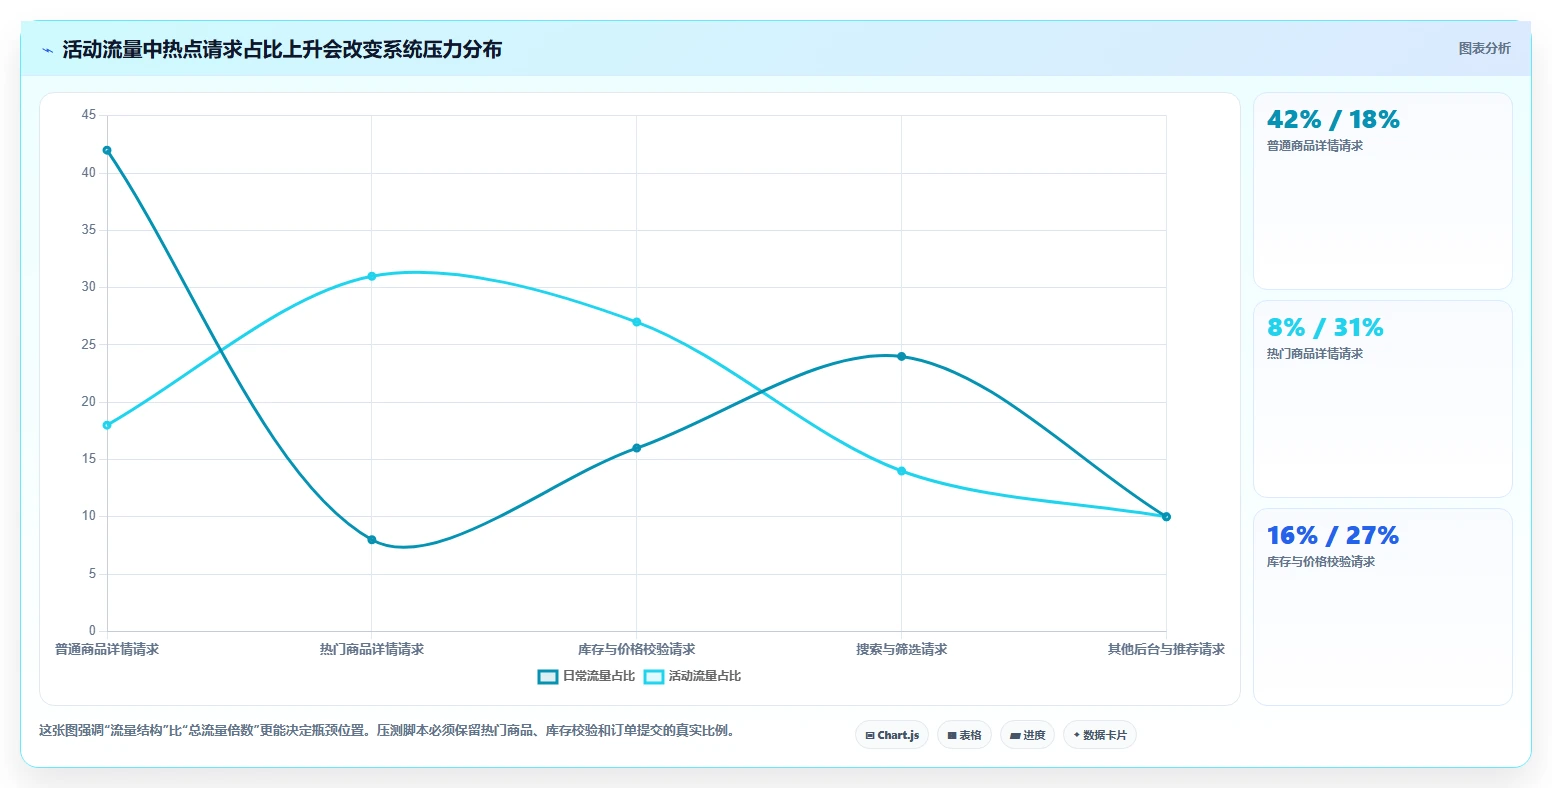Toggle the 活动流量占比 legend item

tap(692, 676)
